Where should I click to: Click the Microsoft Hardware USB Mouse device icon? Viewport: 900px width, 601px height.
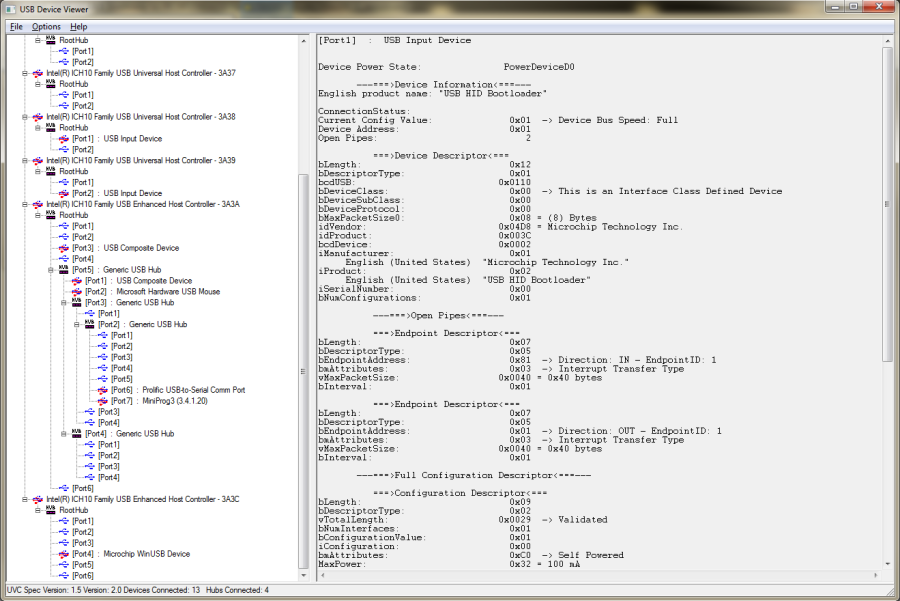(77, 292)
